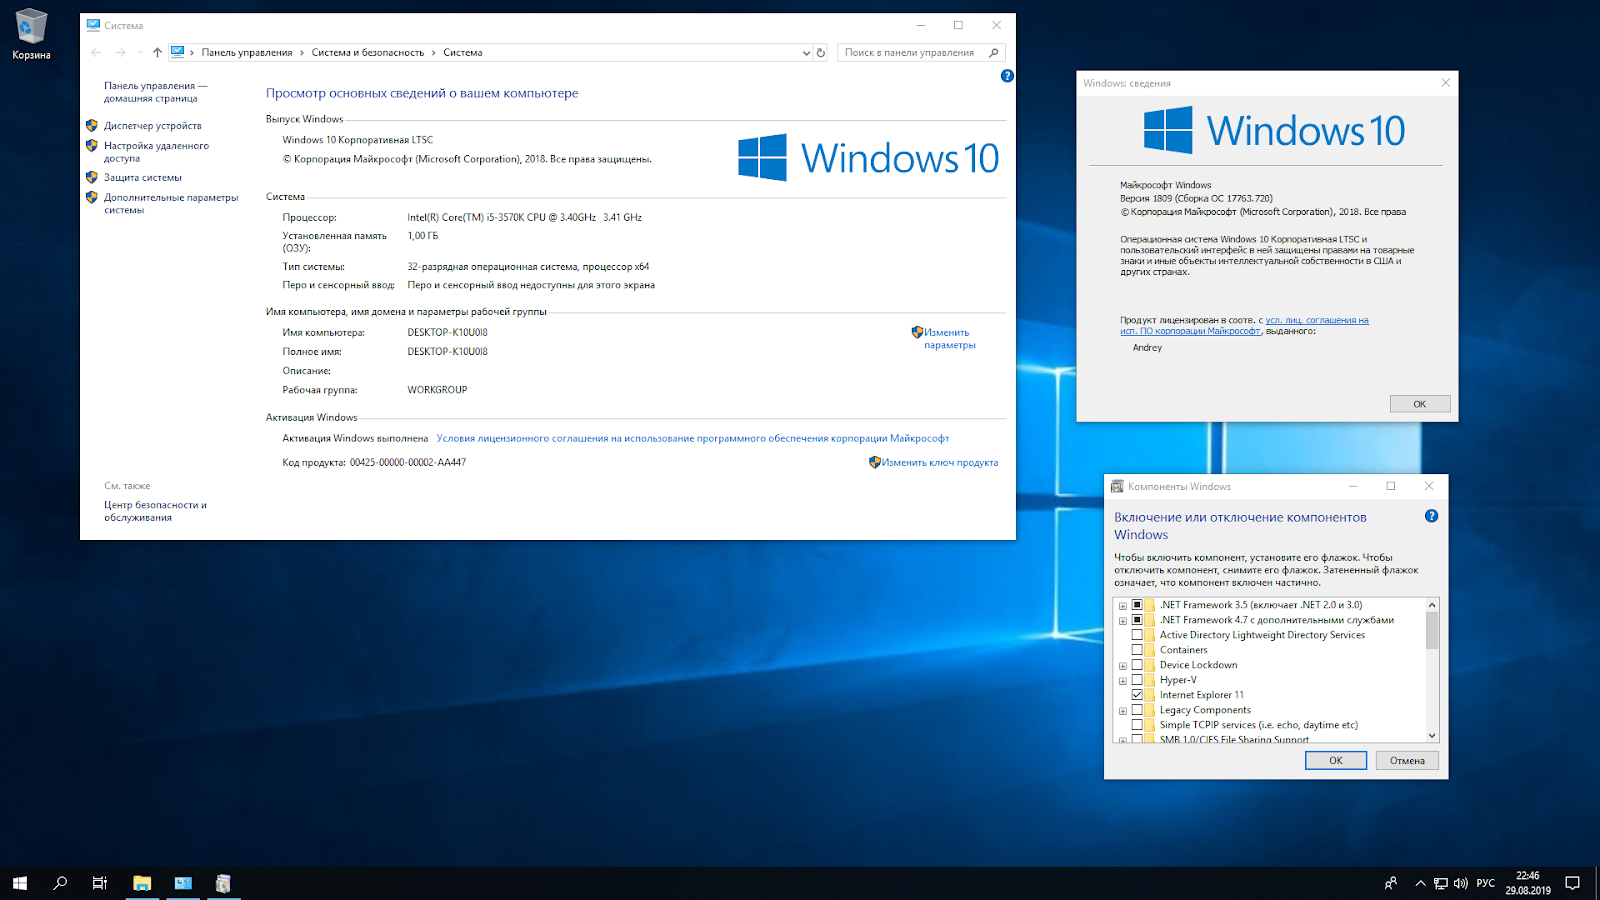Open the address bar history dropdown
1600x900 pixels.
click(806, 53)
